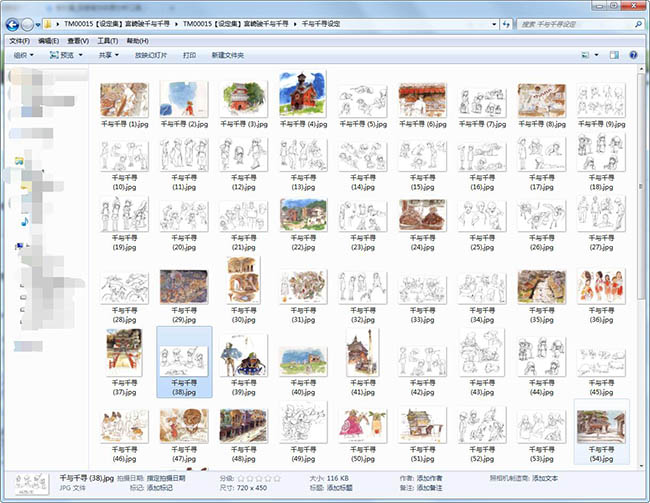Click the search magnifier icon
The image size is (650, 503).
tap(638, 24)
